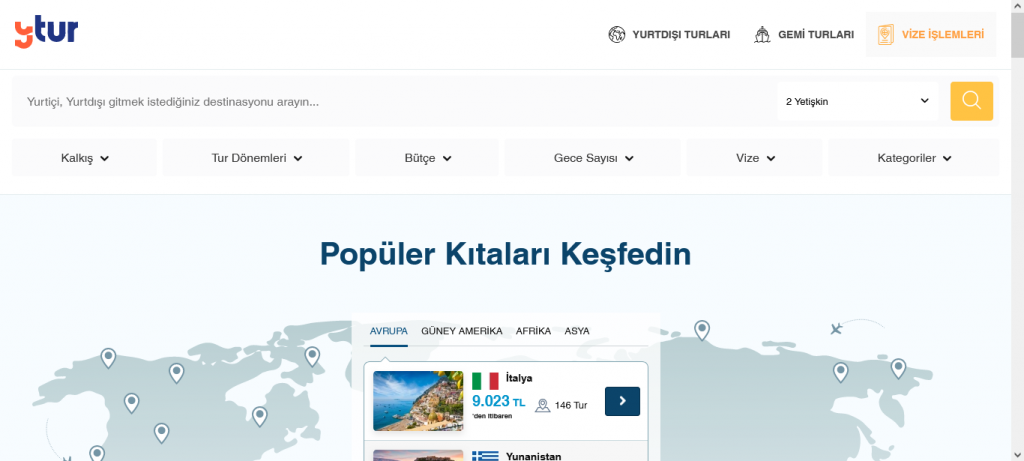This screenshot has height=461, width=1024.
Task: Click the map pin above the continent tabs
Action: (x=702, y=329)
